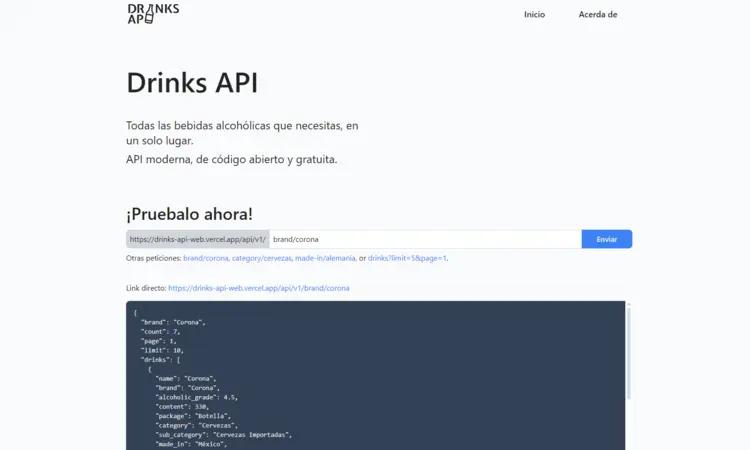The image size is (750, 450).
Task: Click the JSON response panel scrollbar
Action: coord(629,353)
